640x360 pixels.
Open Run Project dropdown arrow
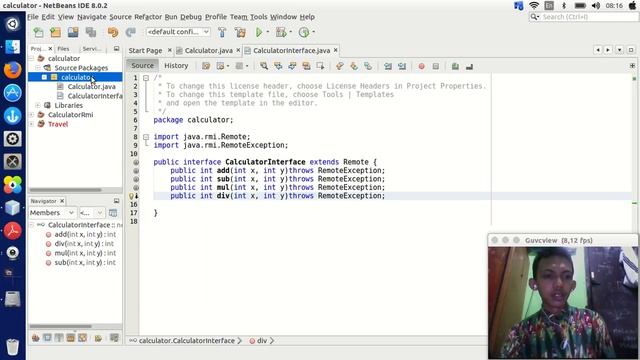coord(268,32)
